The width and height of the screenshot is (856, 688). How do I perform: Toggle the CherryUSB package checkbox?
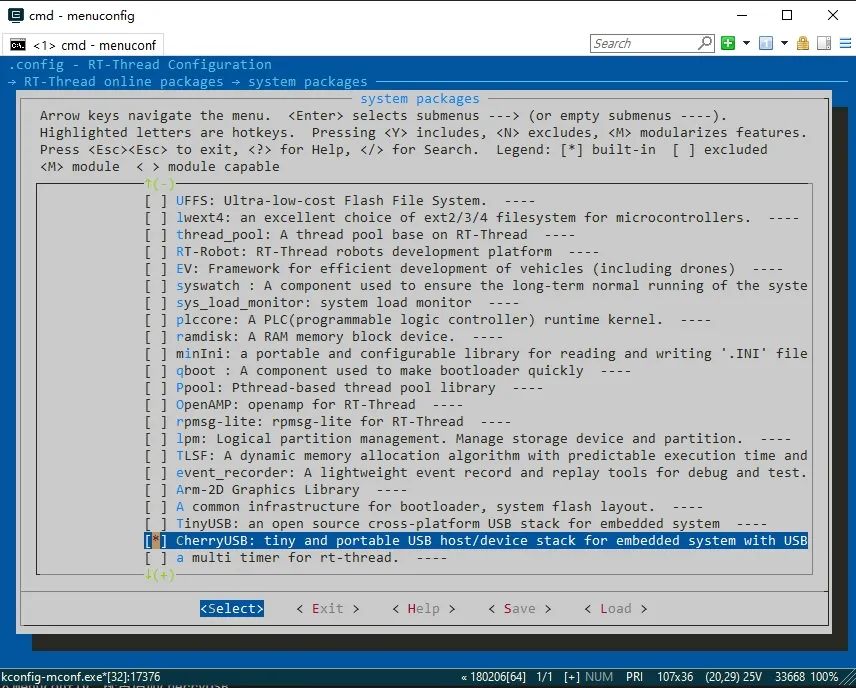tap(156, 541)
